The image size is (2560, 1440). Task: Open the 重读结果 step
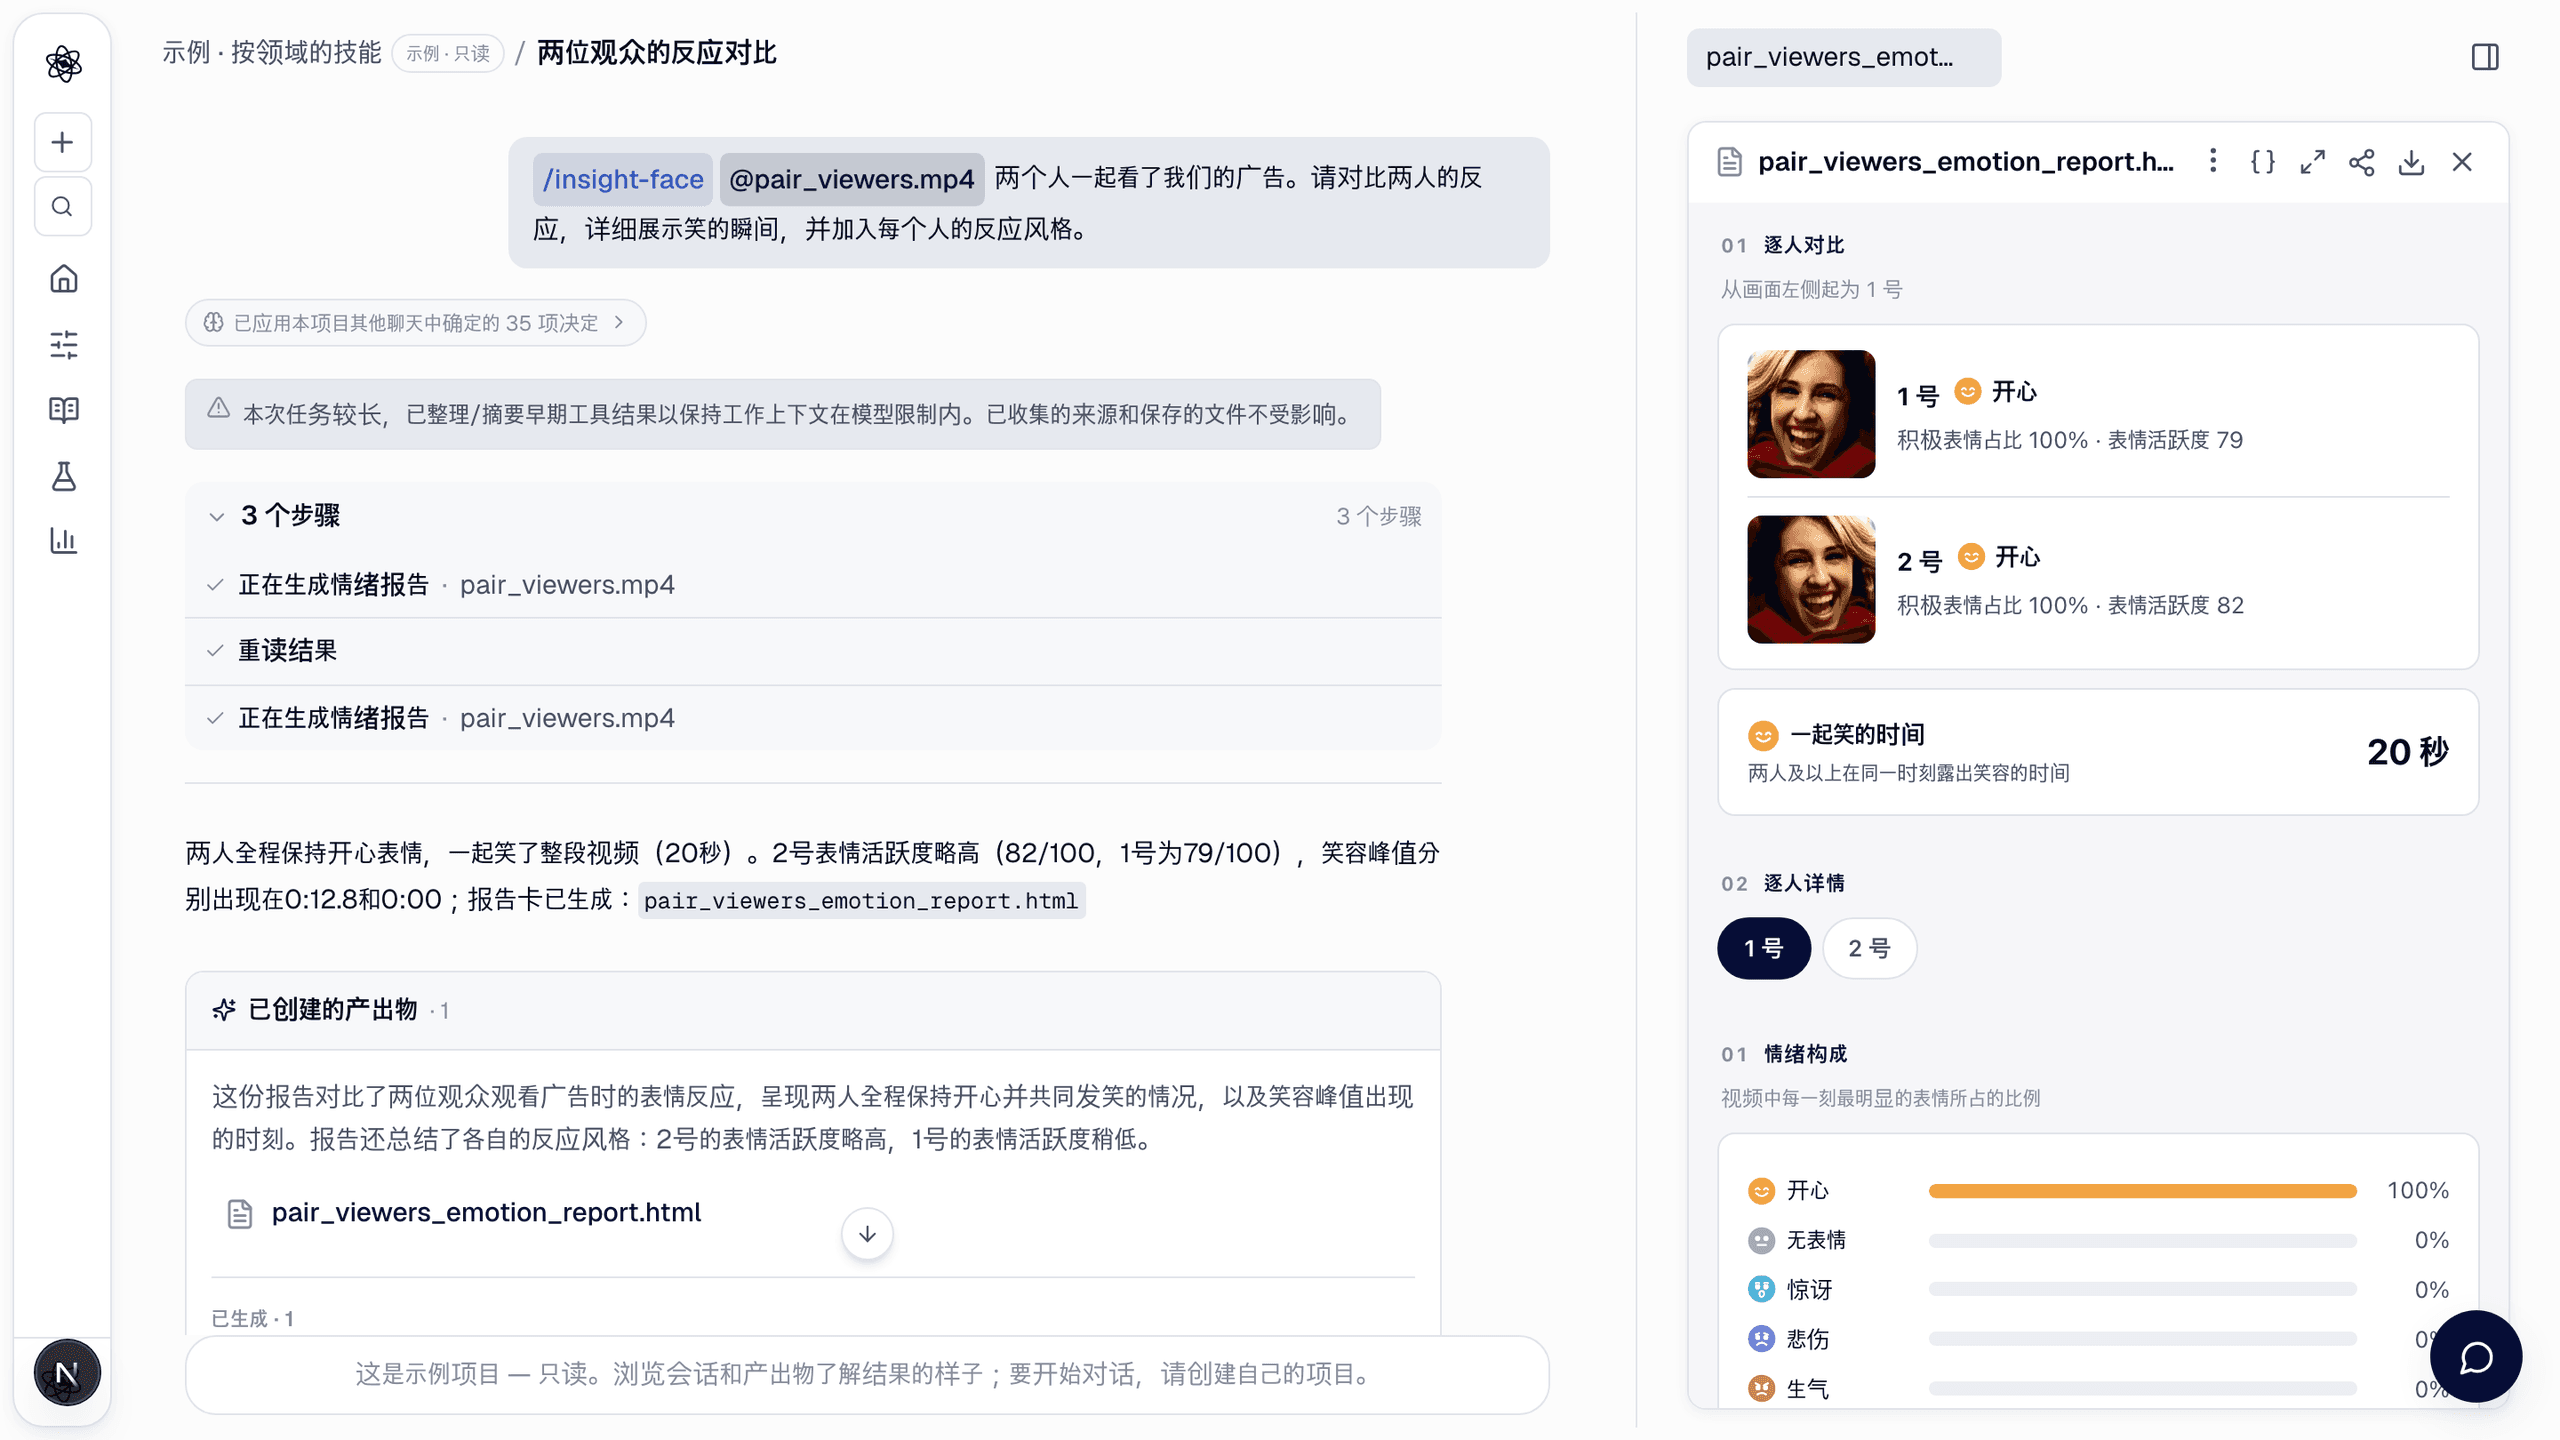[x=812, y=651]
